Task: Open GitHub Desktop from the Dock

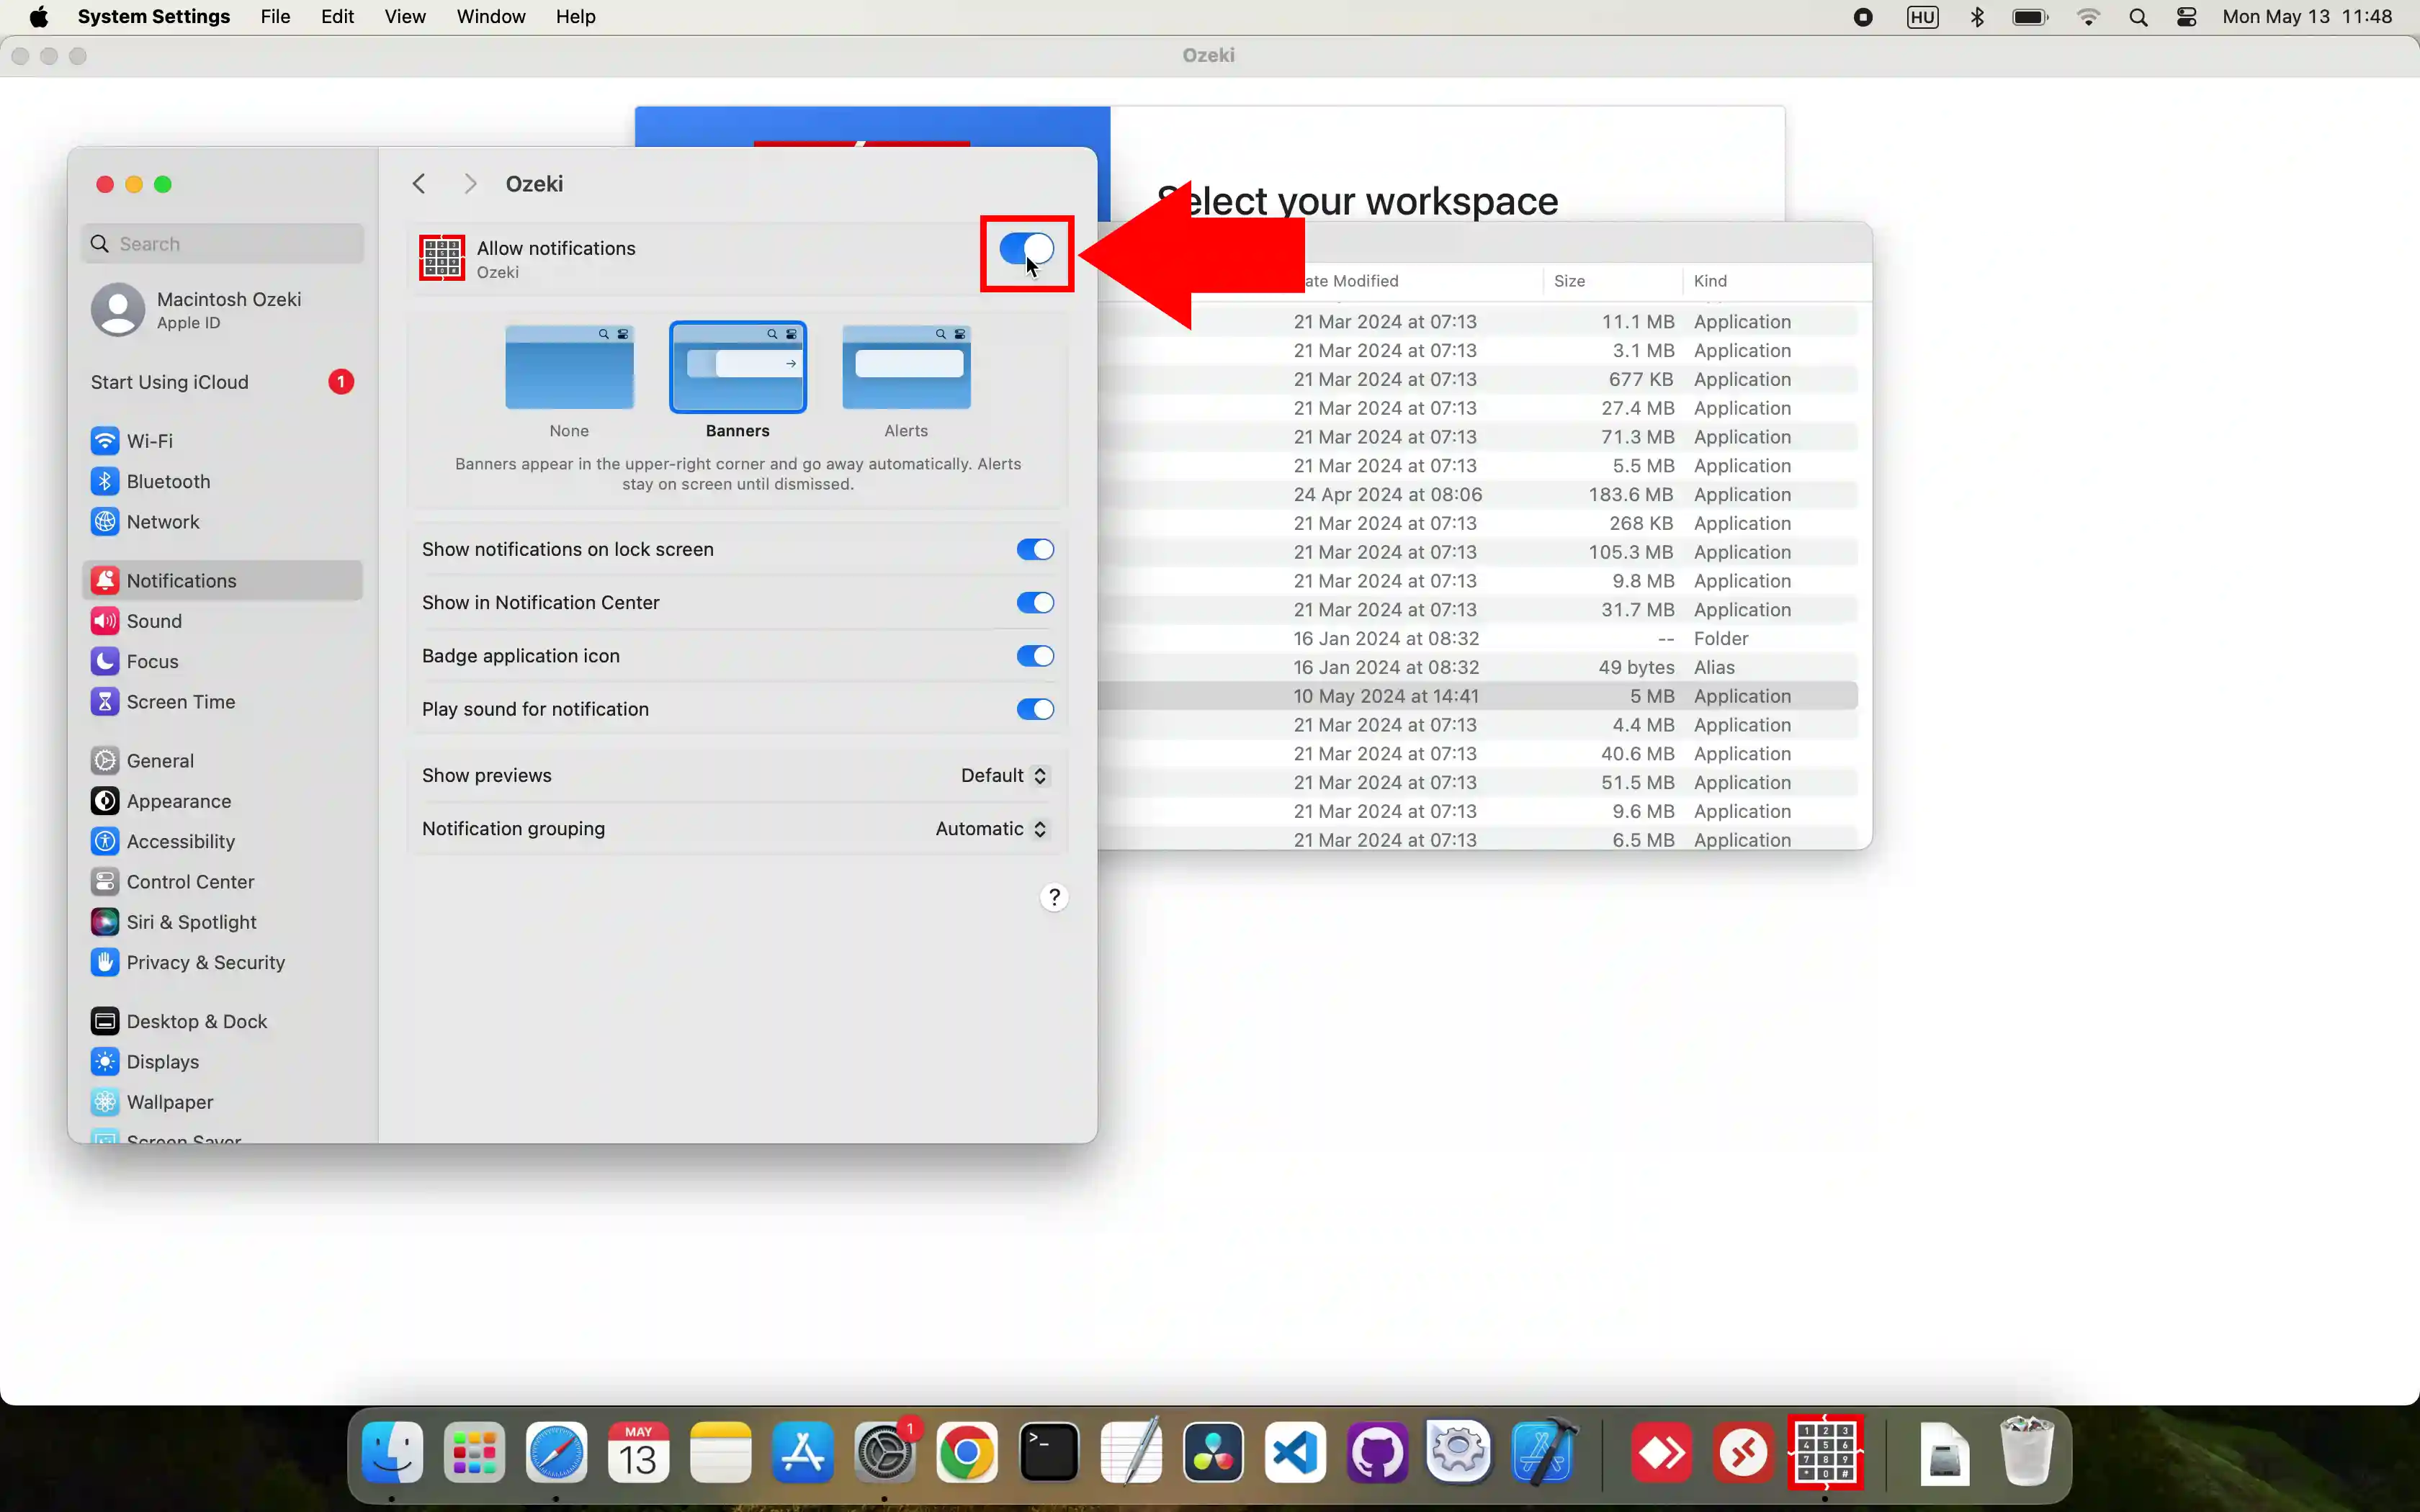Action: tap(1377, 1452)
